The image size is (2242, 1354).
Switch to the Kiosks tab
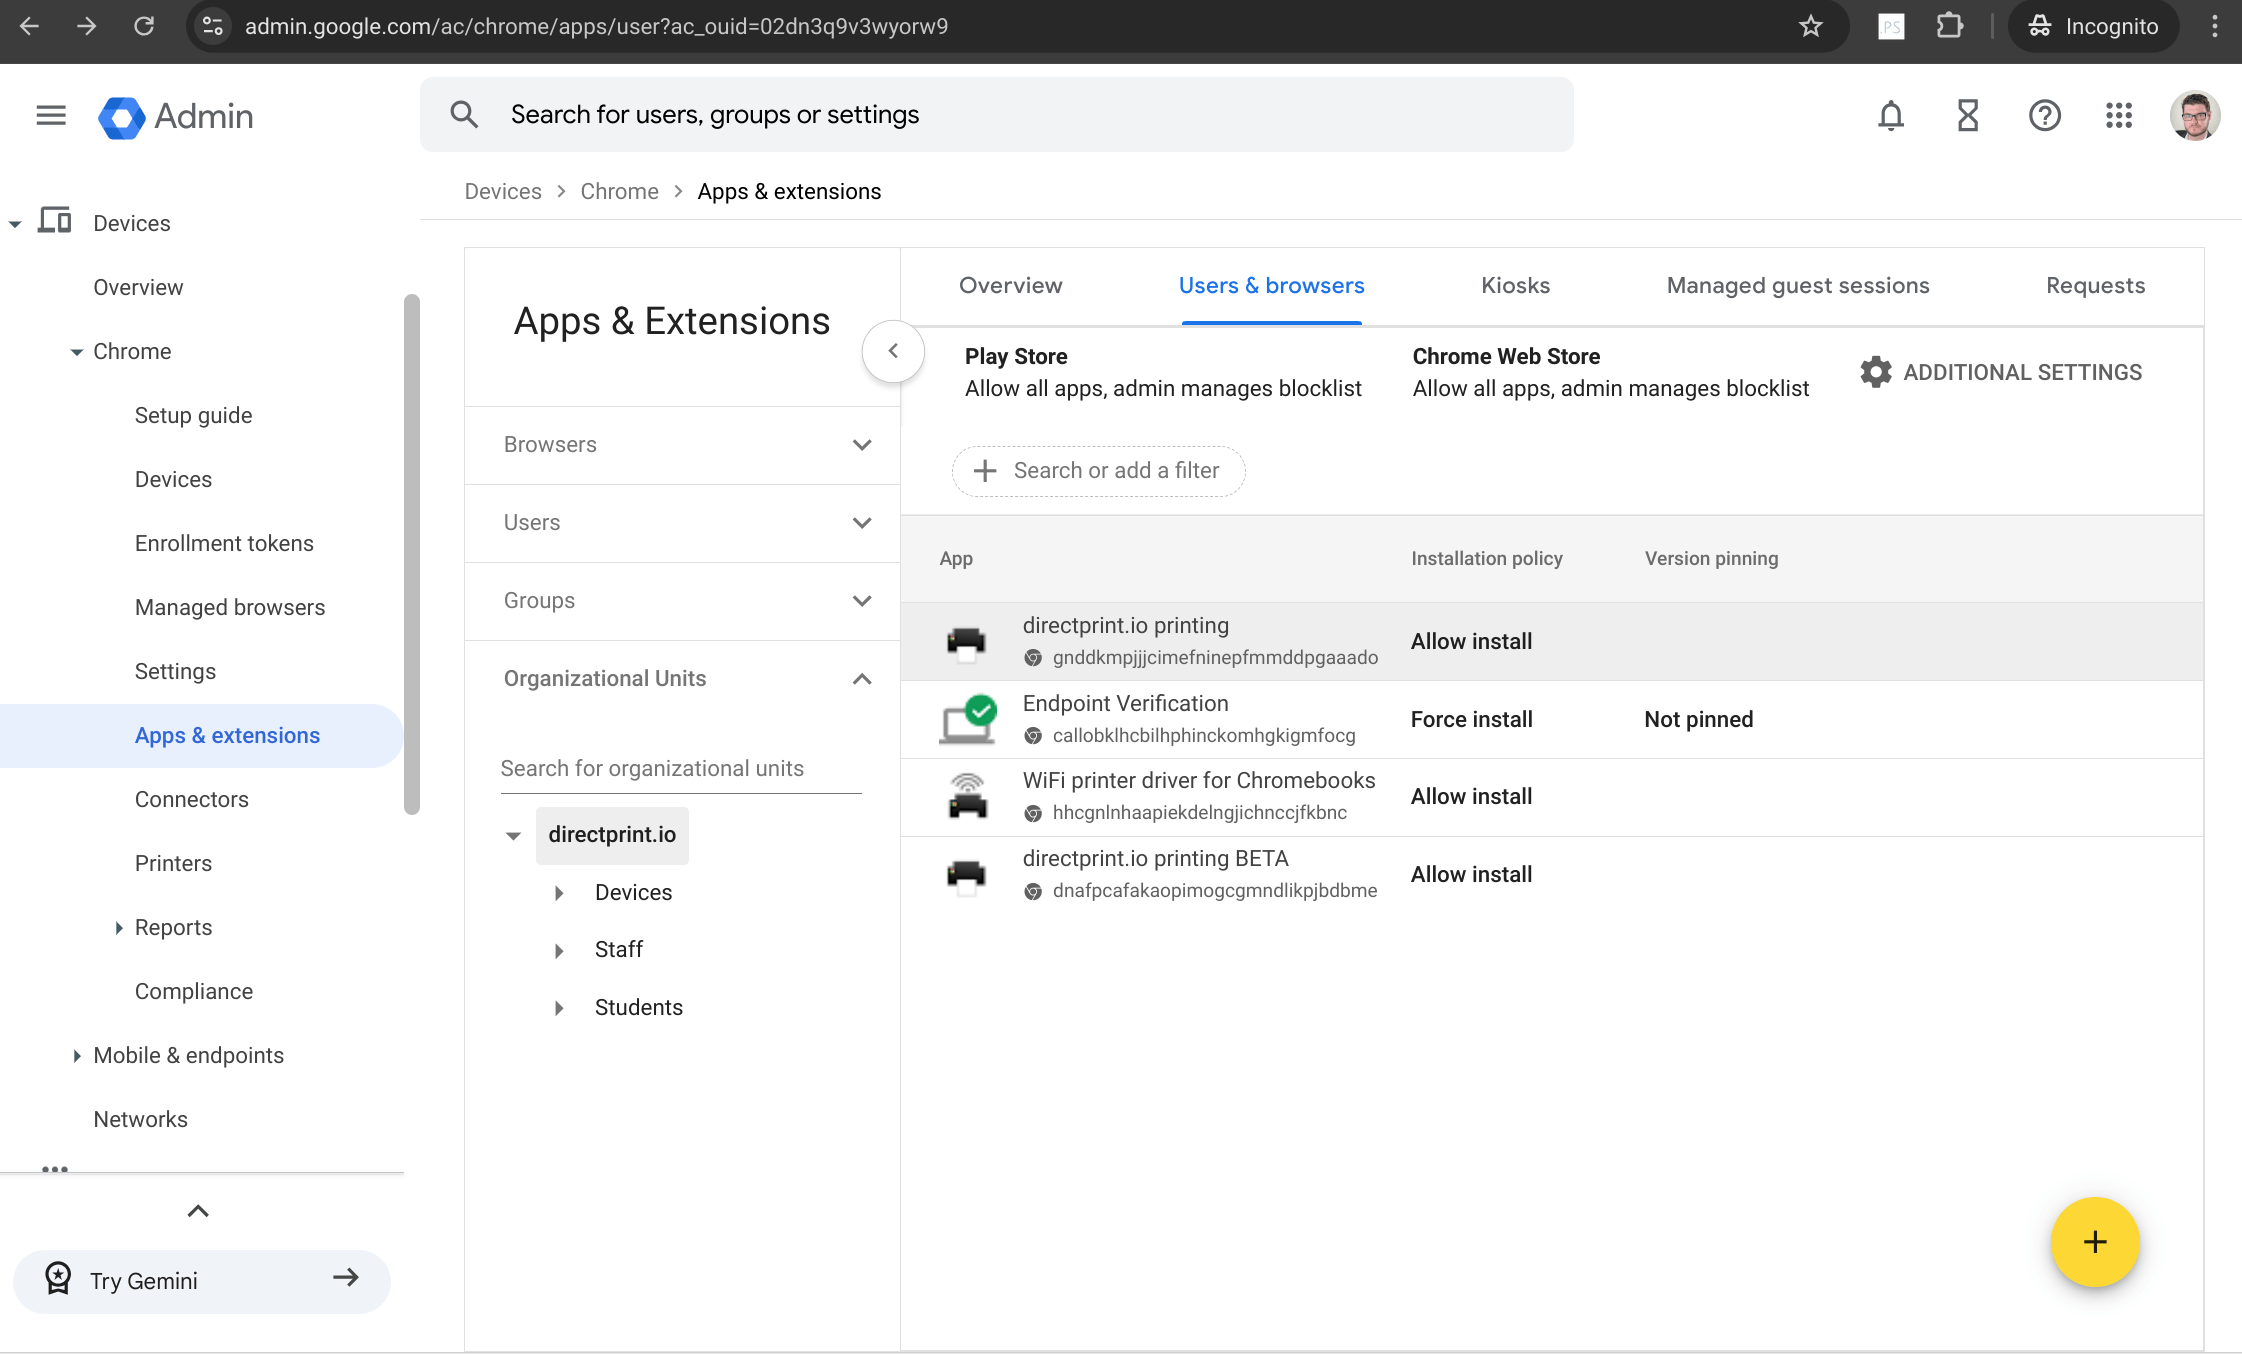pyautogui.click(x=1514, y=285)
